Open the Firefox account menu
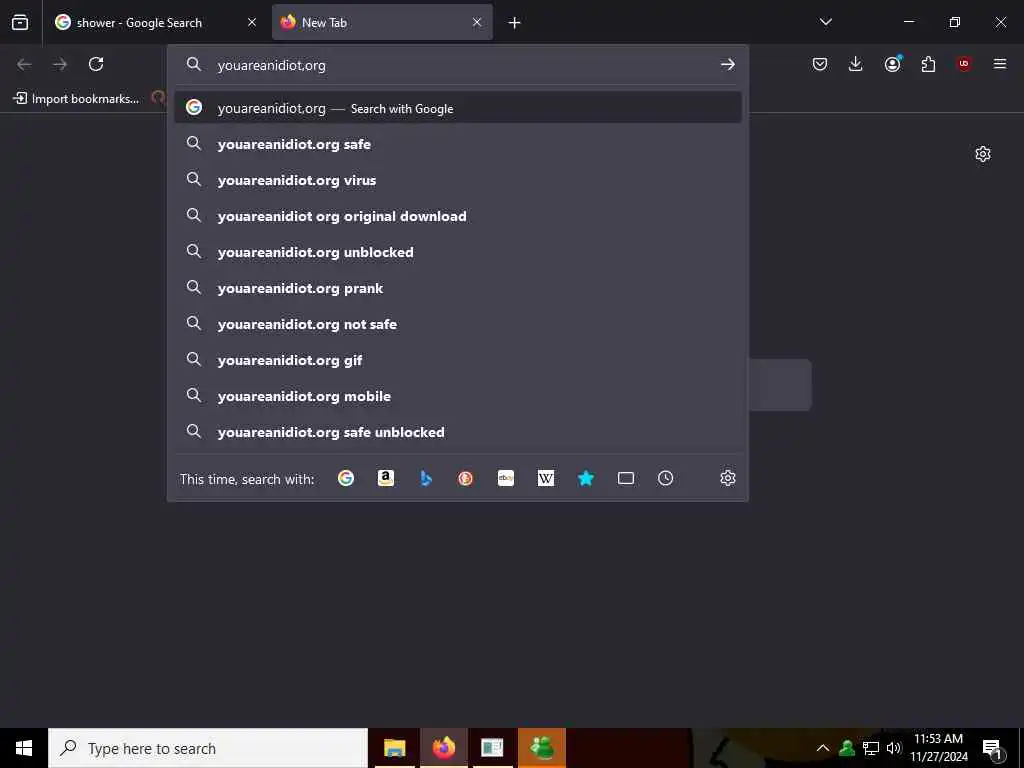 892,64
